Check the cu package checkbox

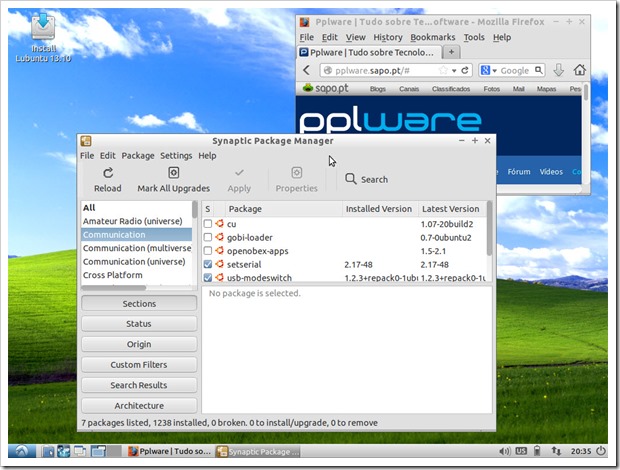point(208,224)
